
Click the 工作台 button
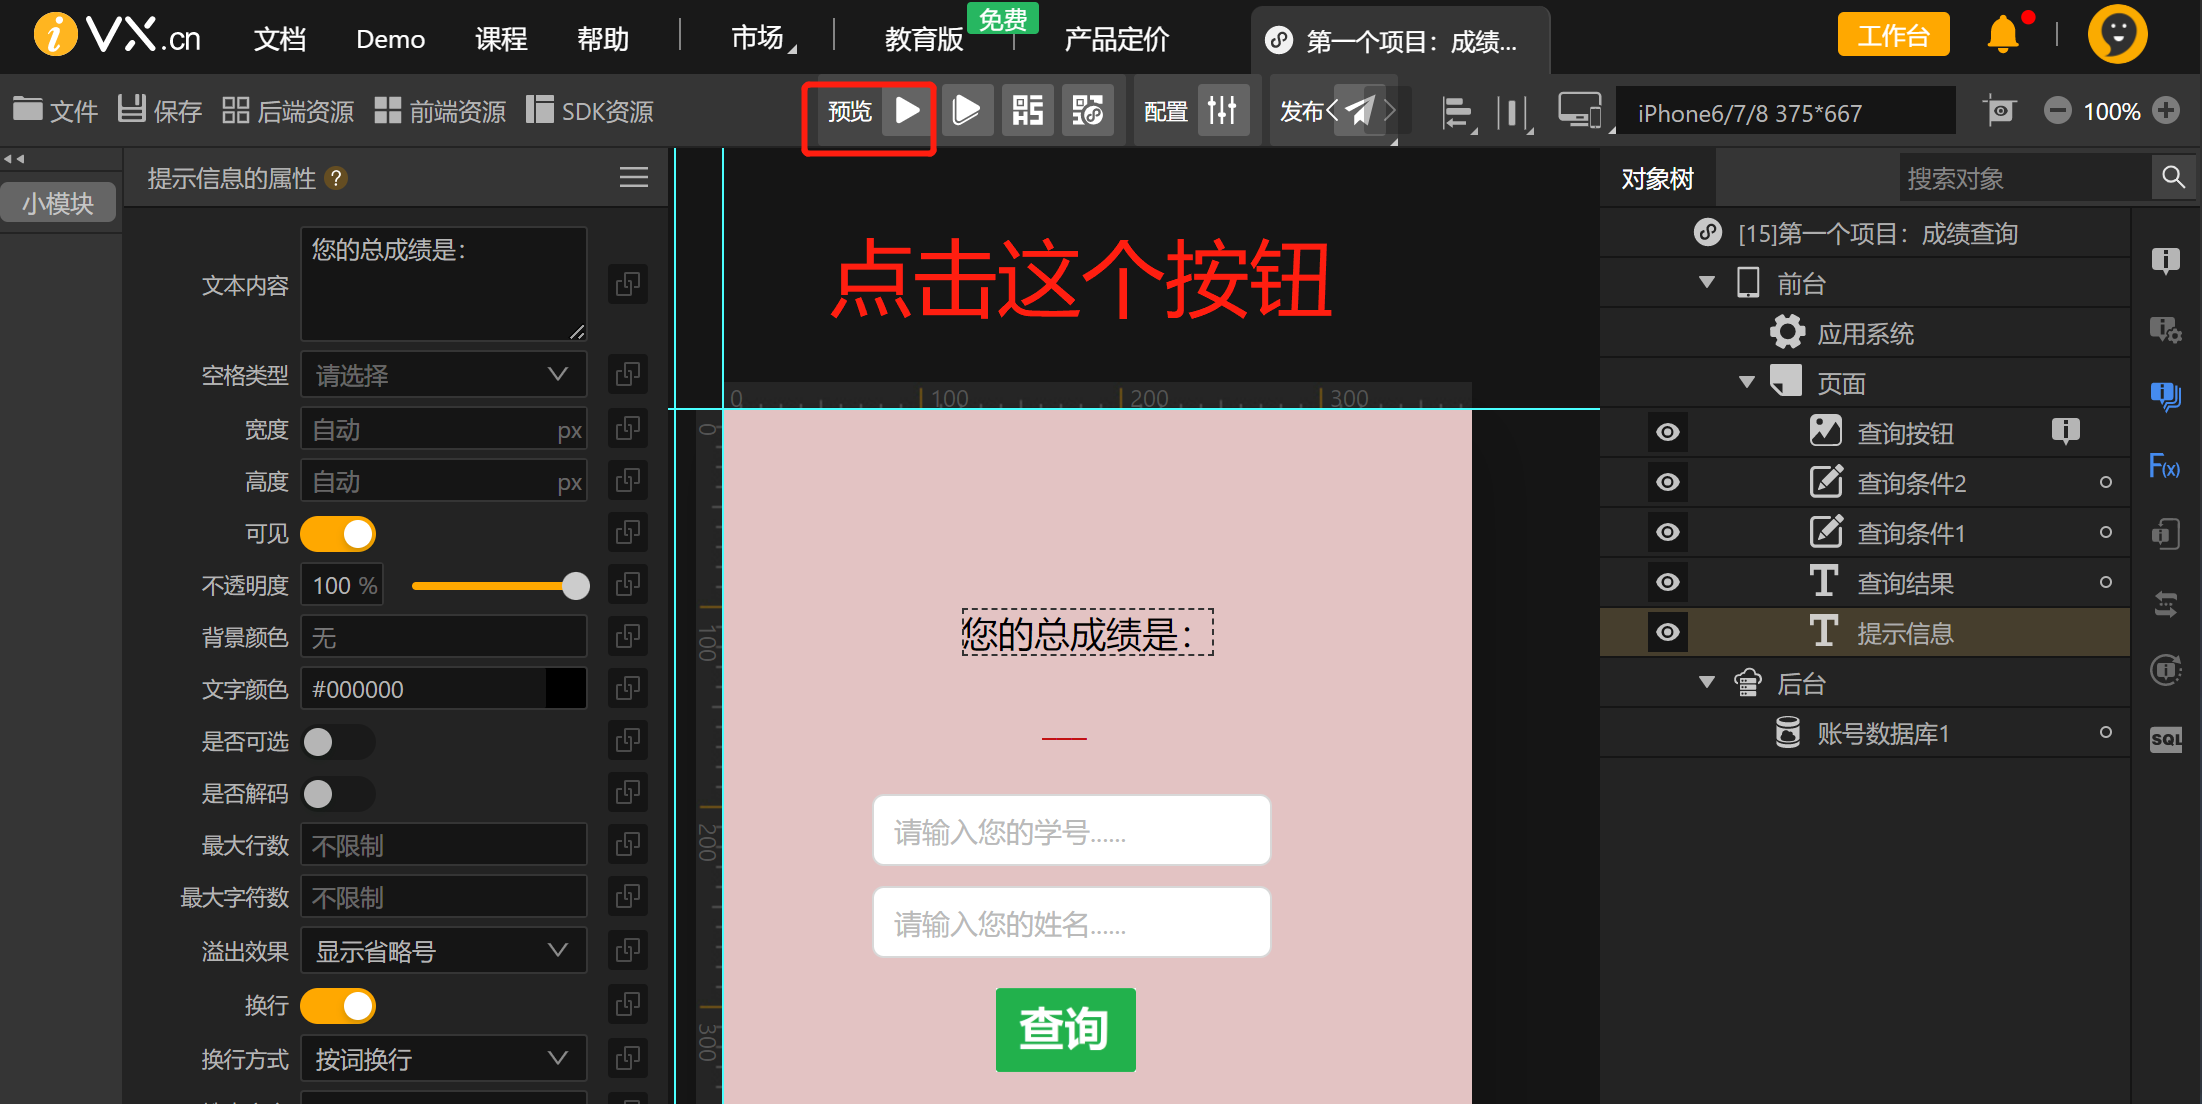coord(1893,36)
